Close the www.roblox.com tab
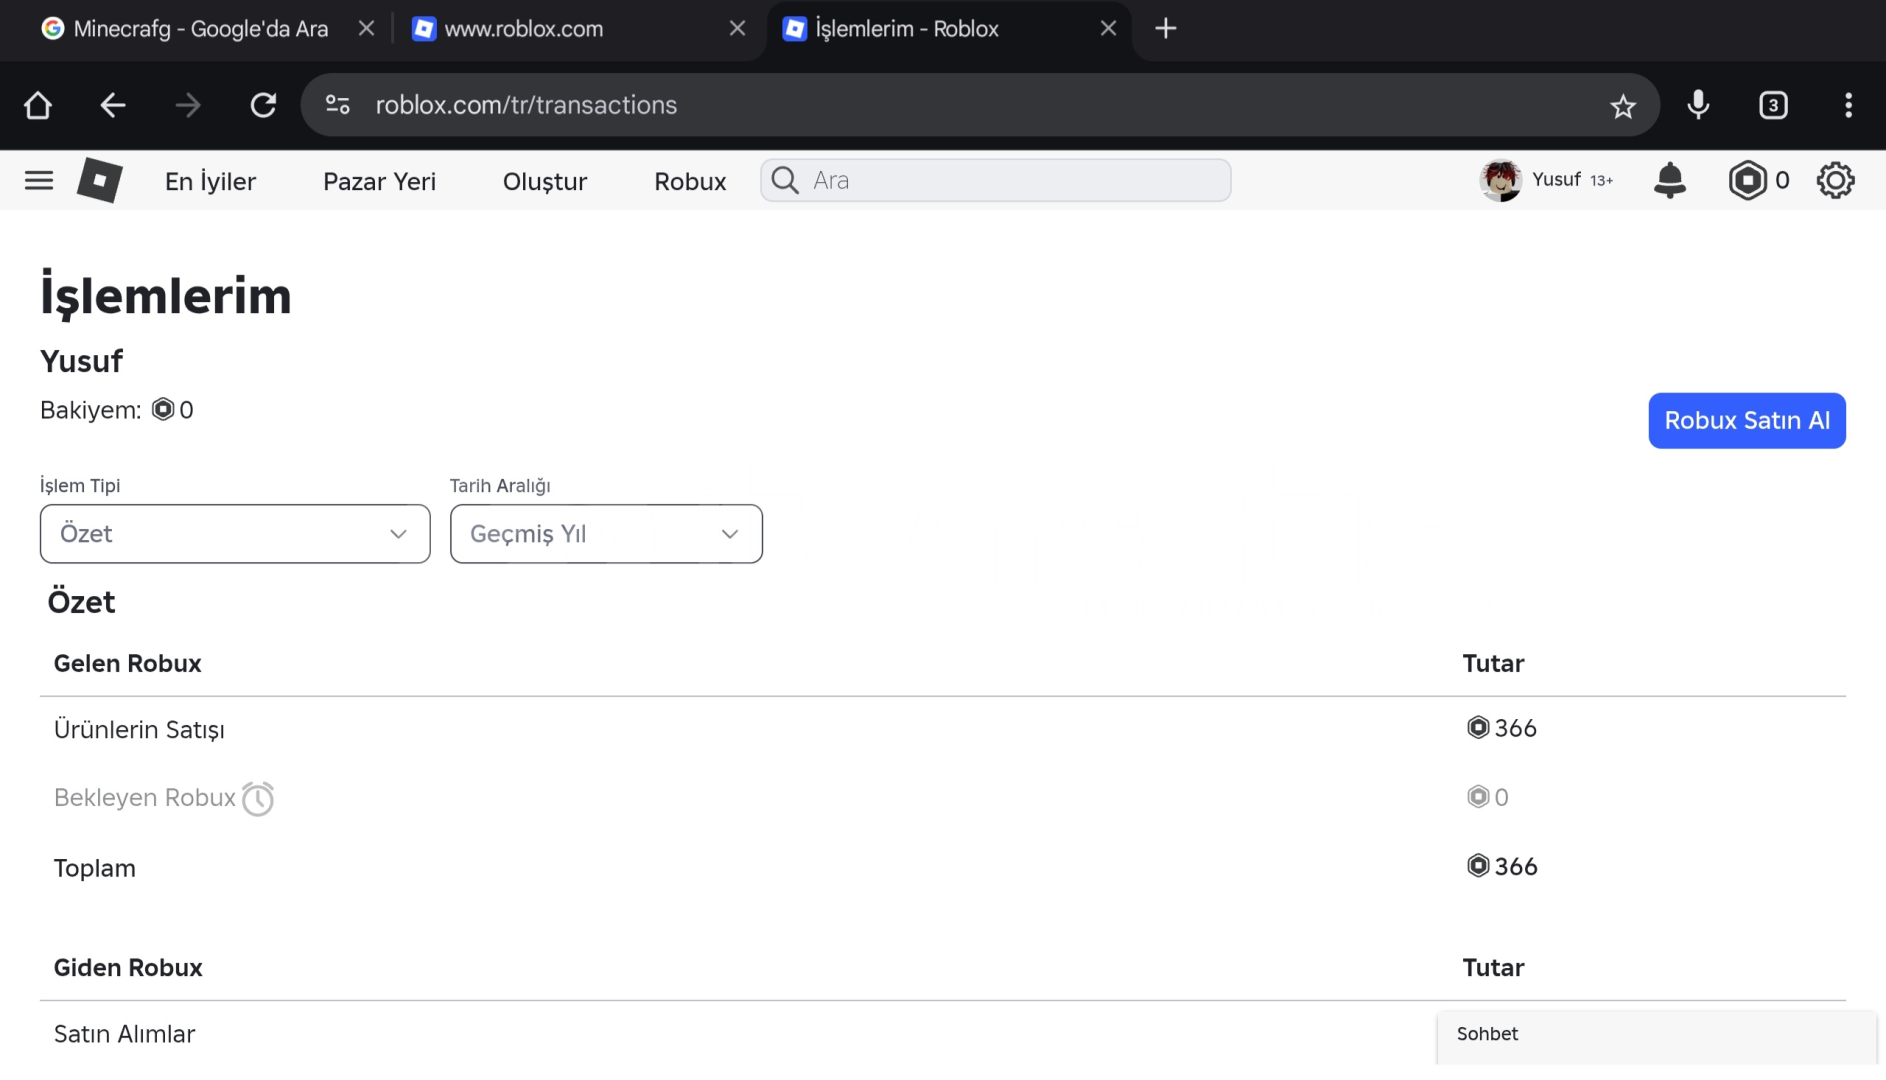 738,29
